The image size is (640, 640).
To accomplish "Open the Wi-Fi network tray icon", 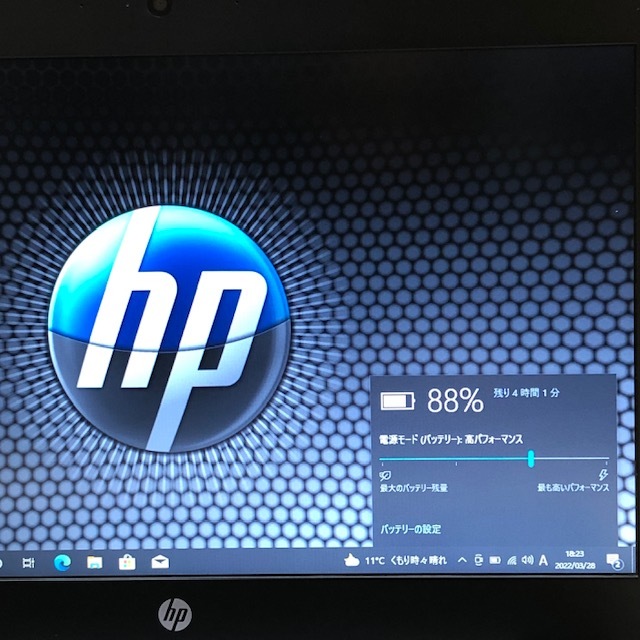I will [512, 561].
